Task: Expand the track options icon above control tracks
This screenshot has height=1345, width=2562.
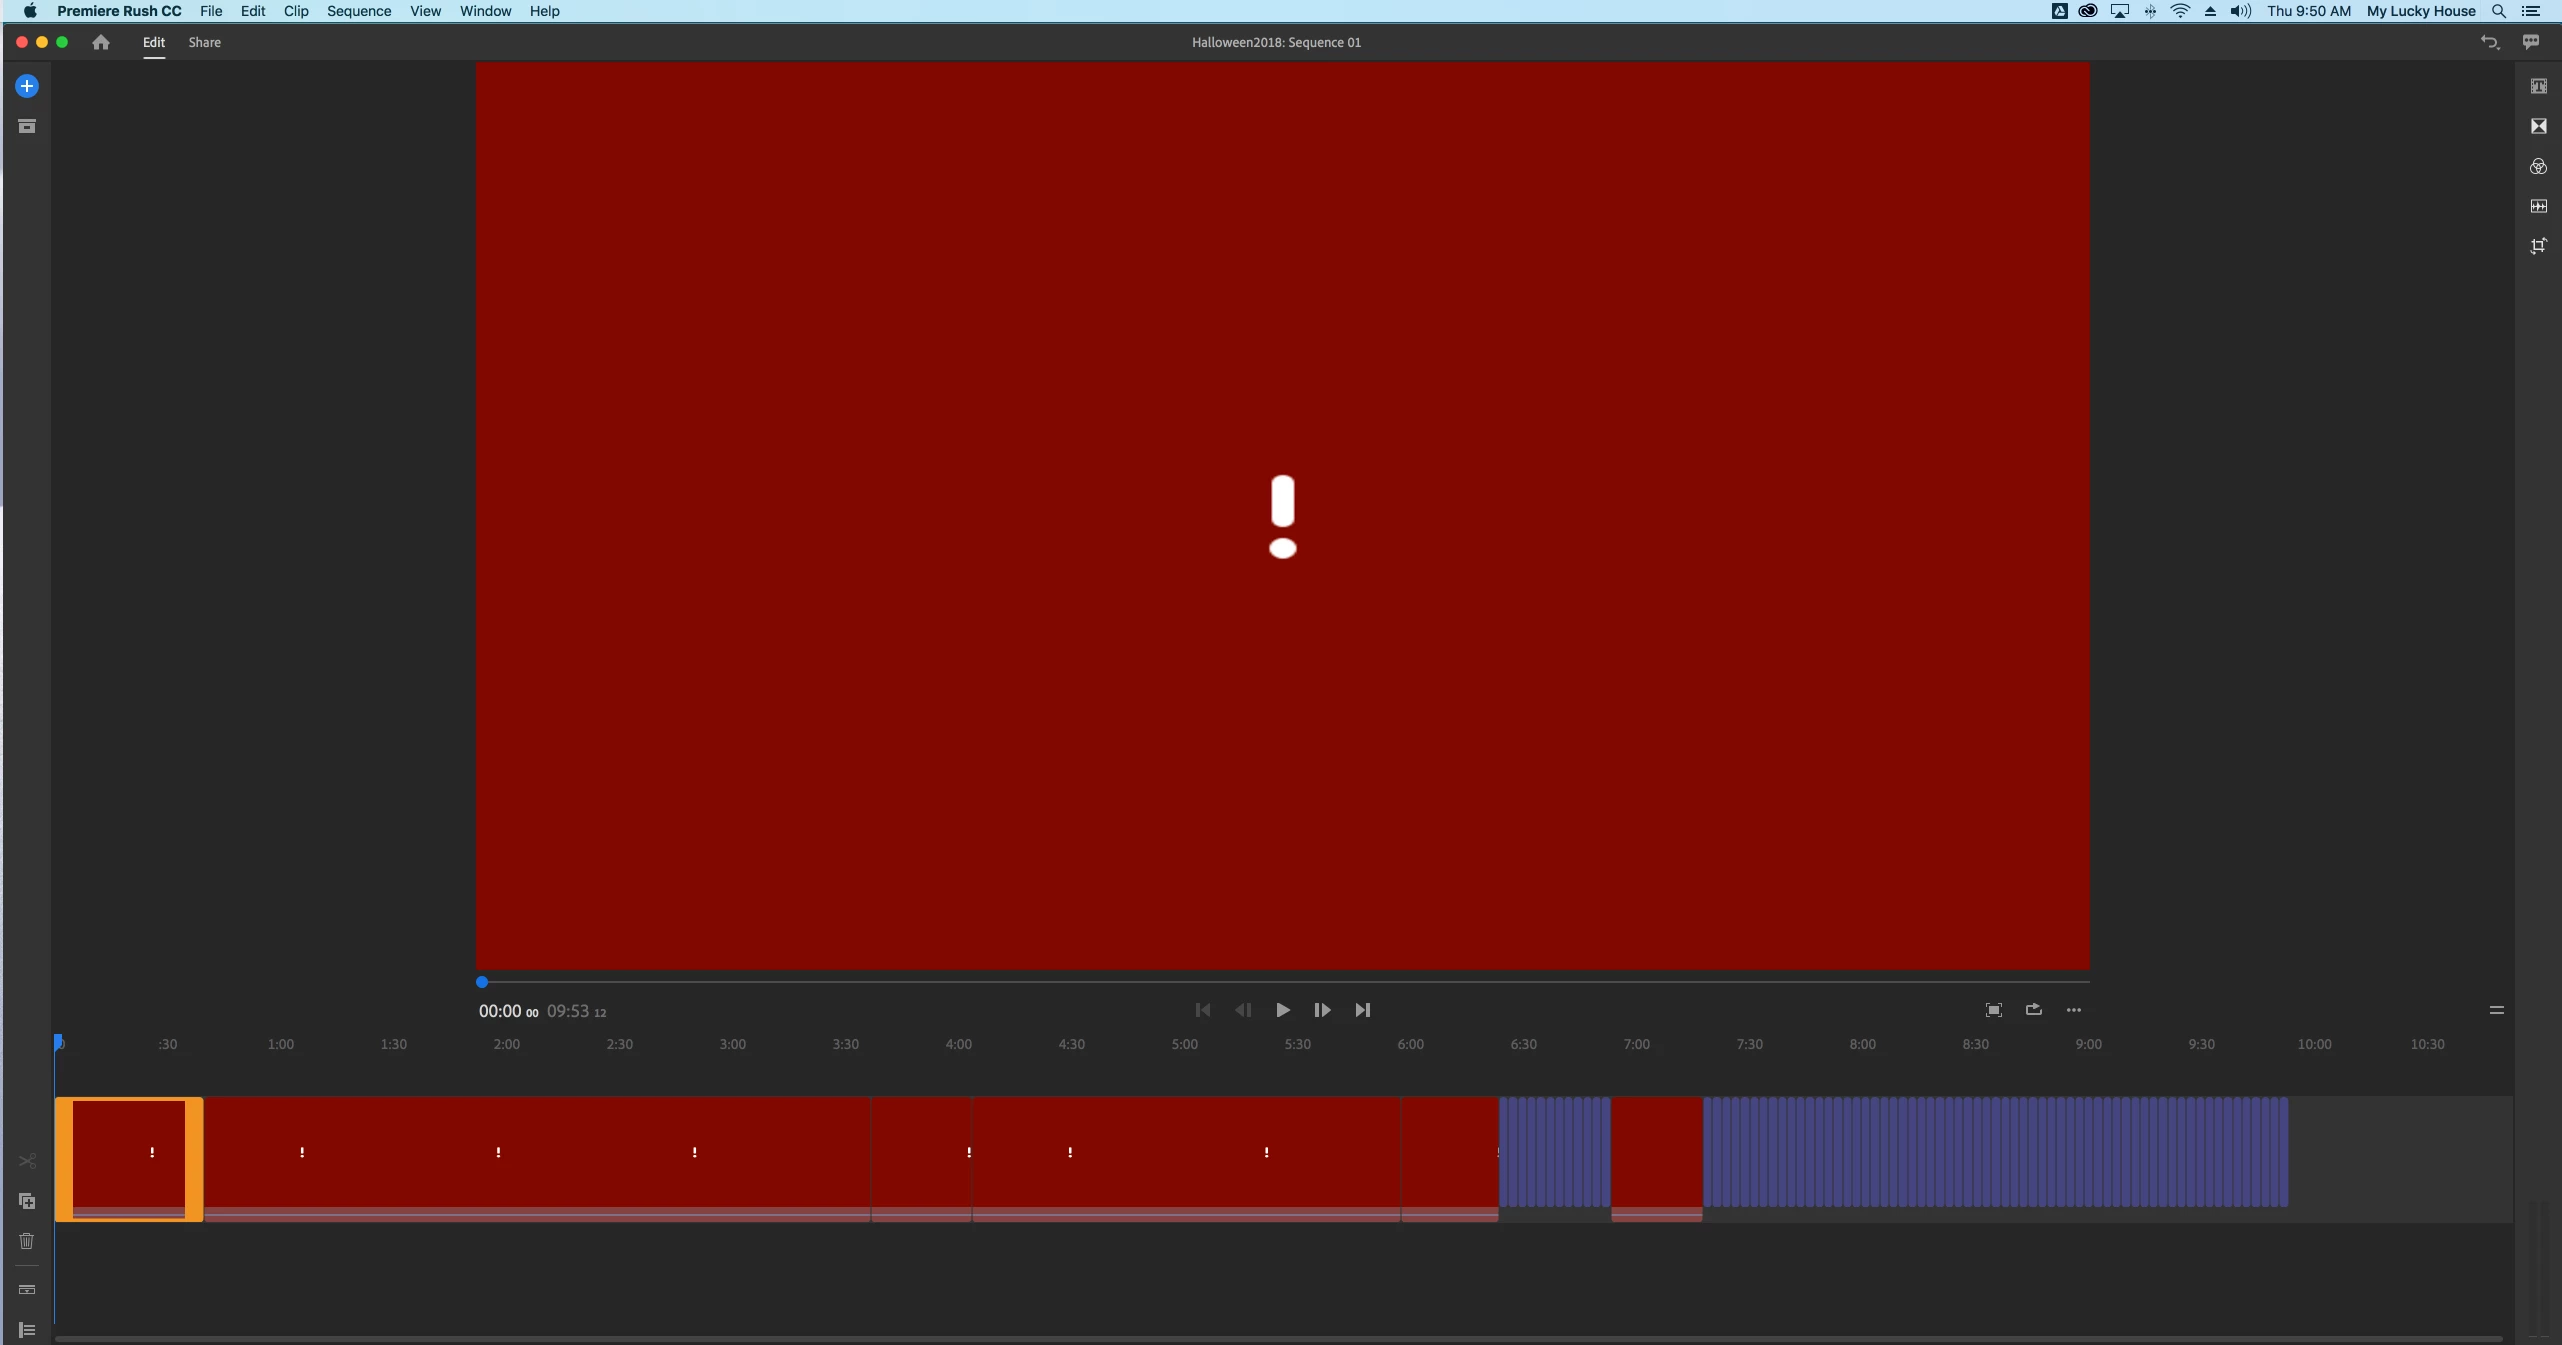Action: [27, 1290]
